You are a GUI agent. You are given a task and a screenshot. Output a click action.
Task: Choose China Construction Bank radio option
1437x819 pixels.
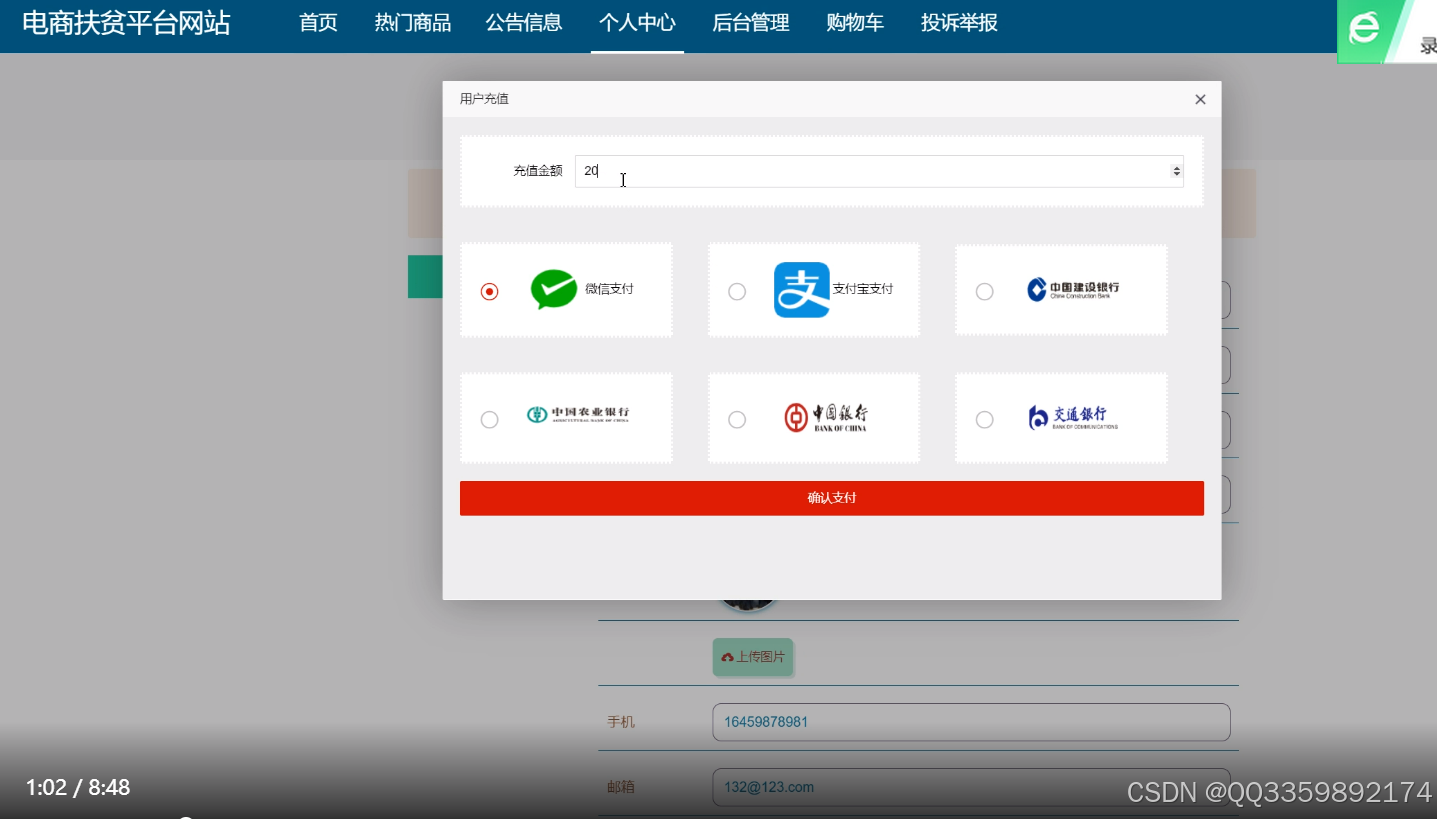[x=985, y=291]
